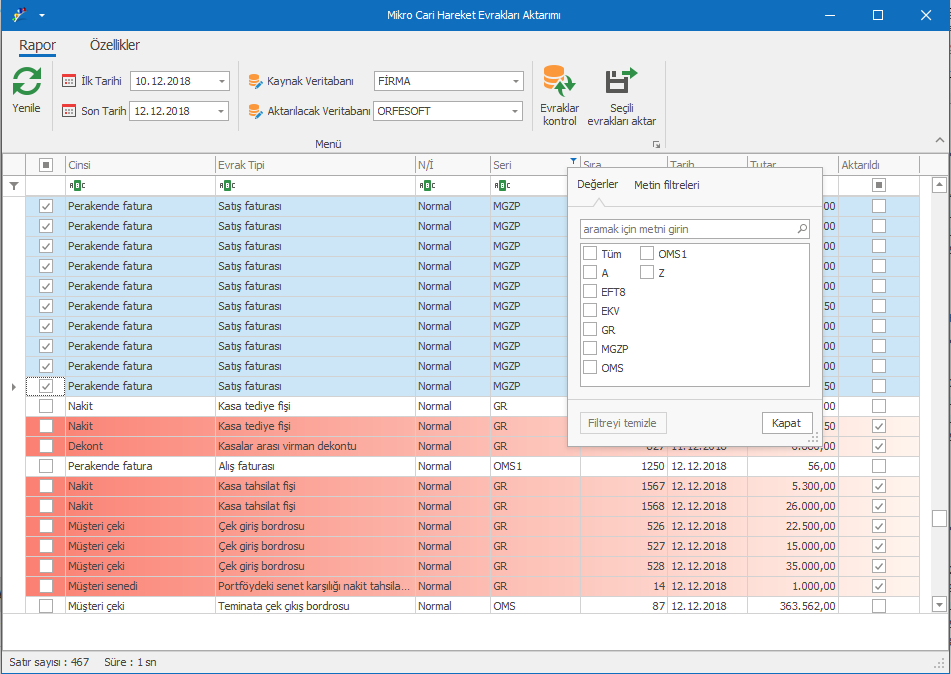Viewport: 951px width, 674px height.
Task: Select the Değerler filter tab
Action: coord(597,184)
